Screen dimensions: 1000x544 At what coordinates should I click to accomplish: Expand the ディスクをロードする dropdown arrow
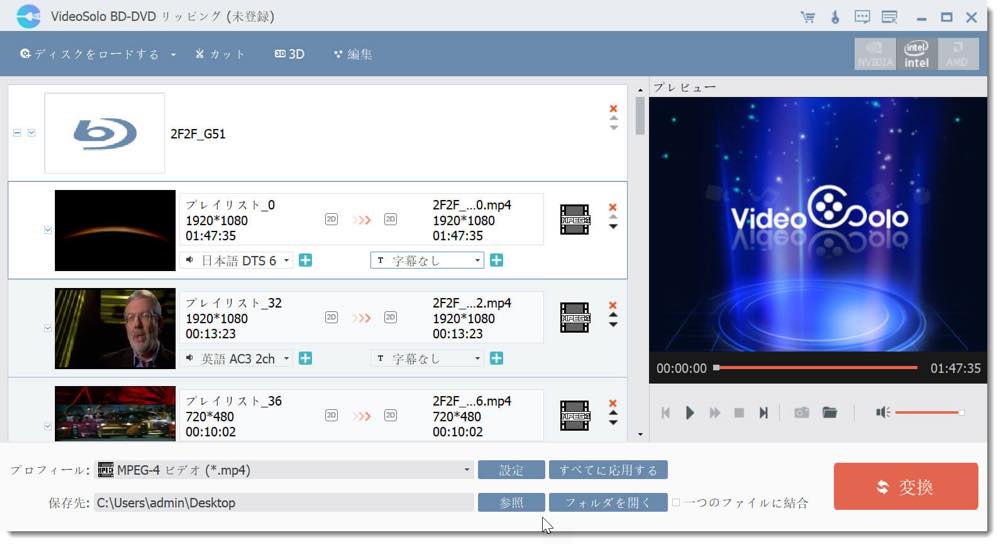[173, 55]
